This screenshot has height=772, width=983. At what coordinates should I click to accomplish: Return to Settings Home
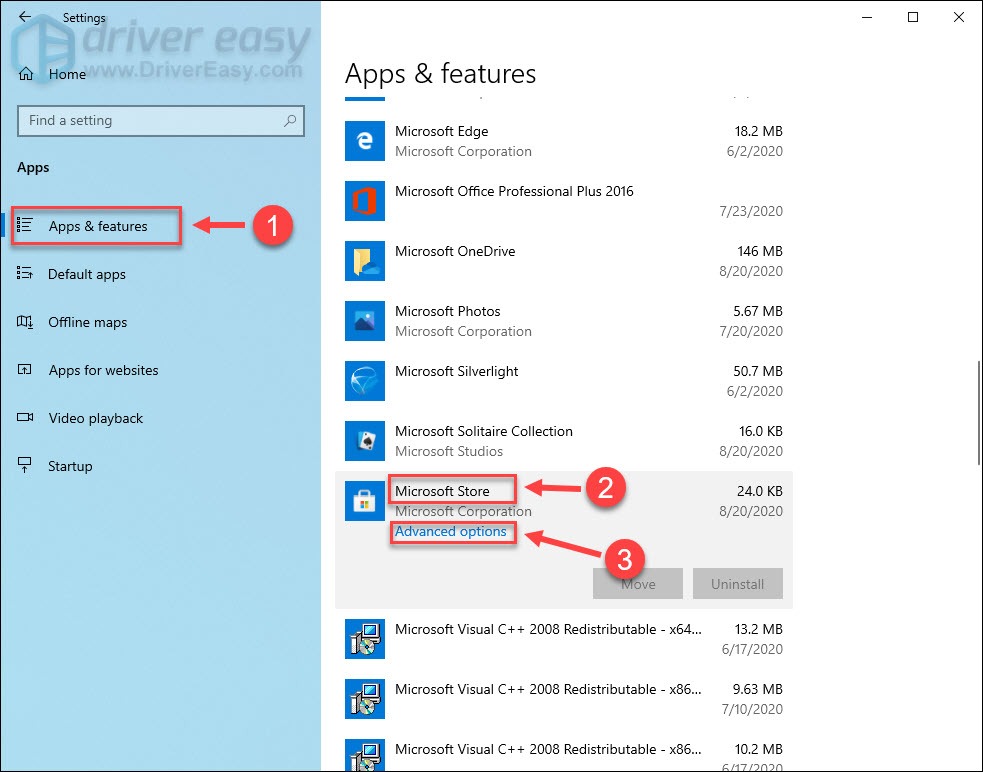click(x=67, y=74)
